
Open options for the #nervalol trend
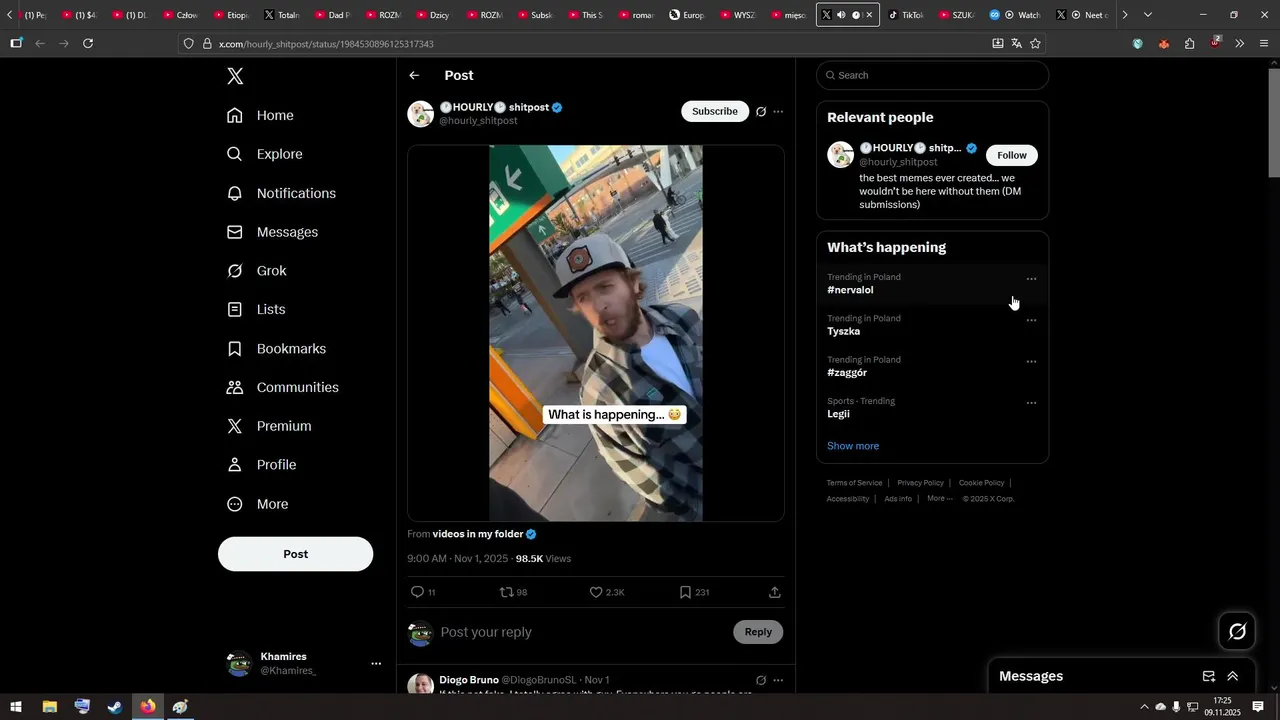tap(1031, 279)
